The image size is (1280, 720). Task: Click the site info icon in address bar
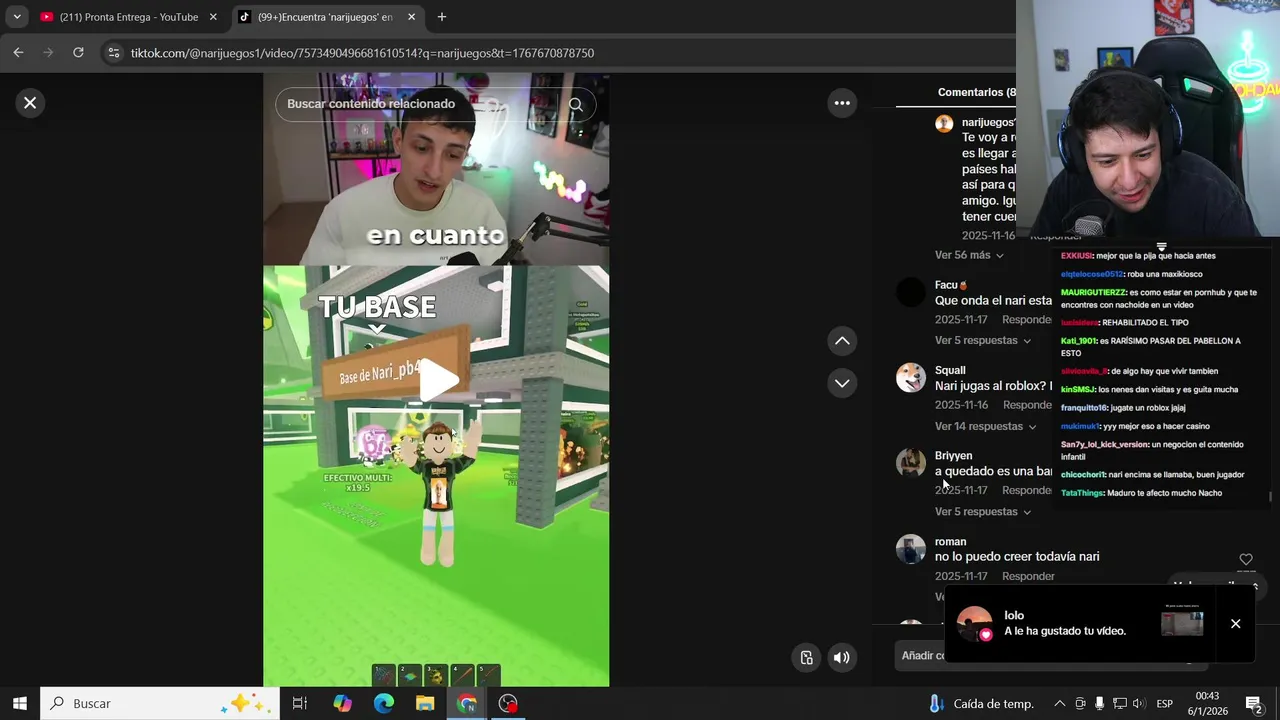114,53
